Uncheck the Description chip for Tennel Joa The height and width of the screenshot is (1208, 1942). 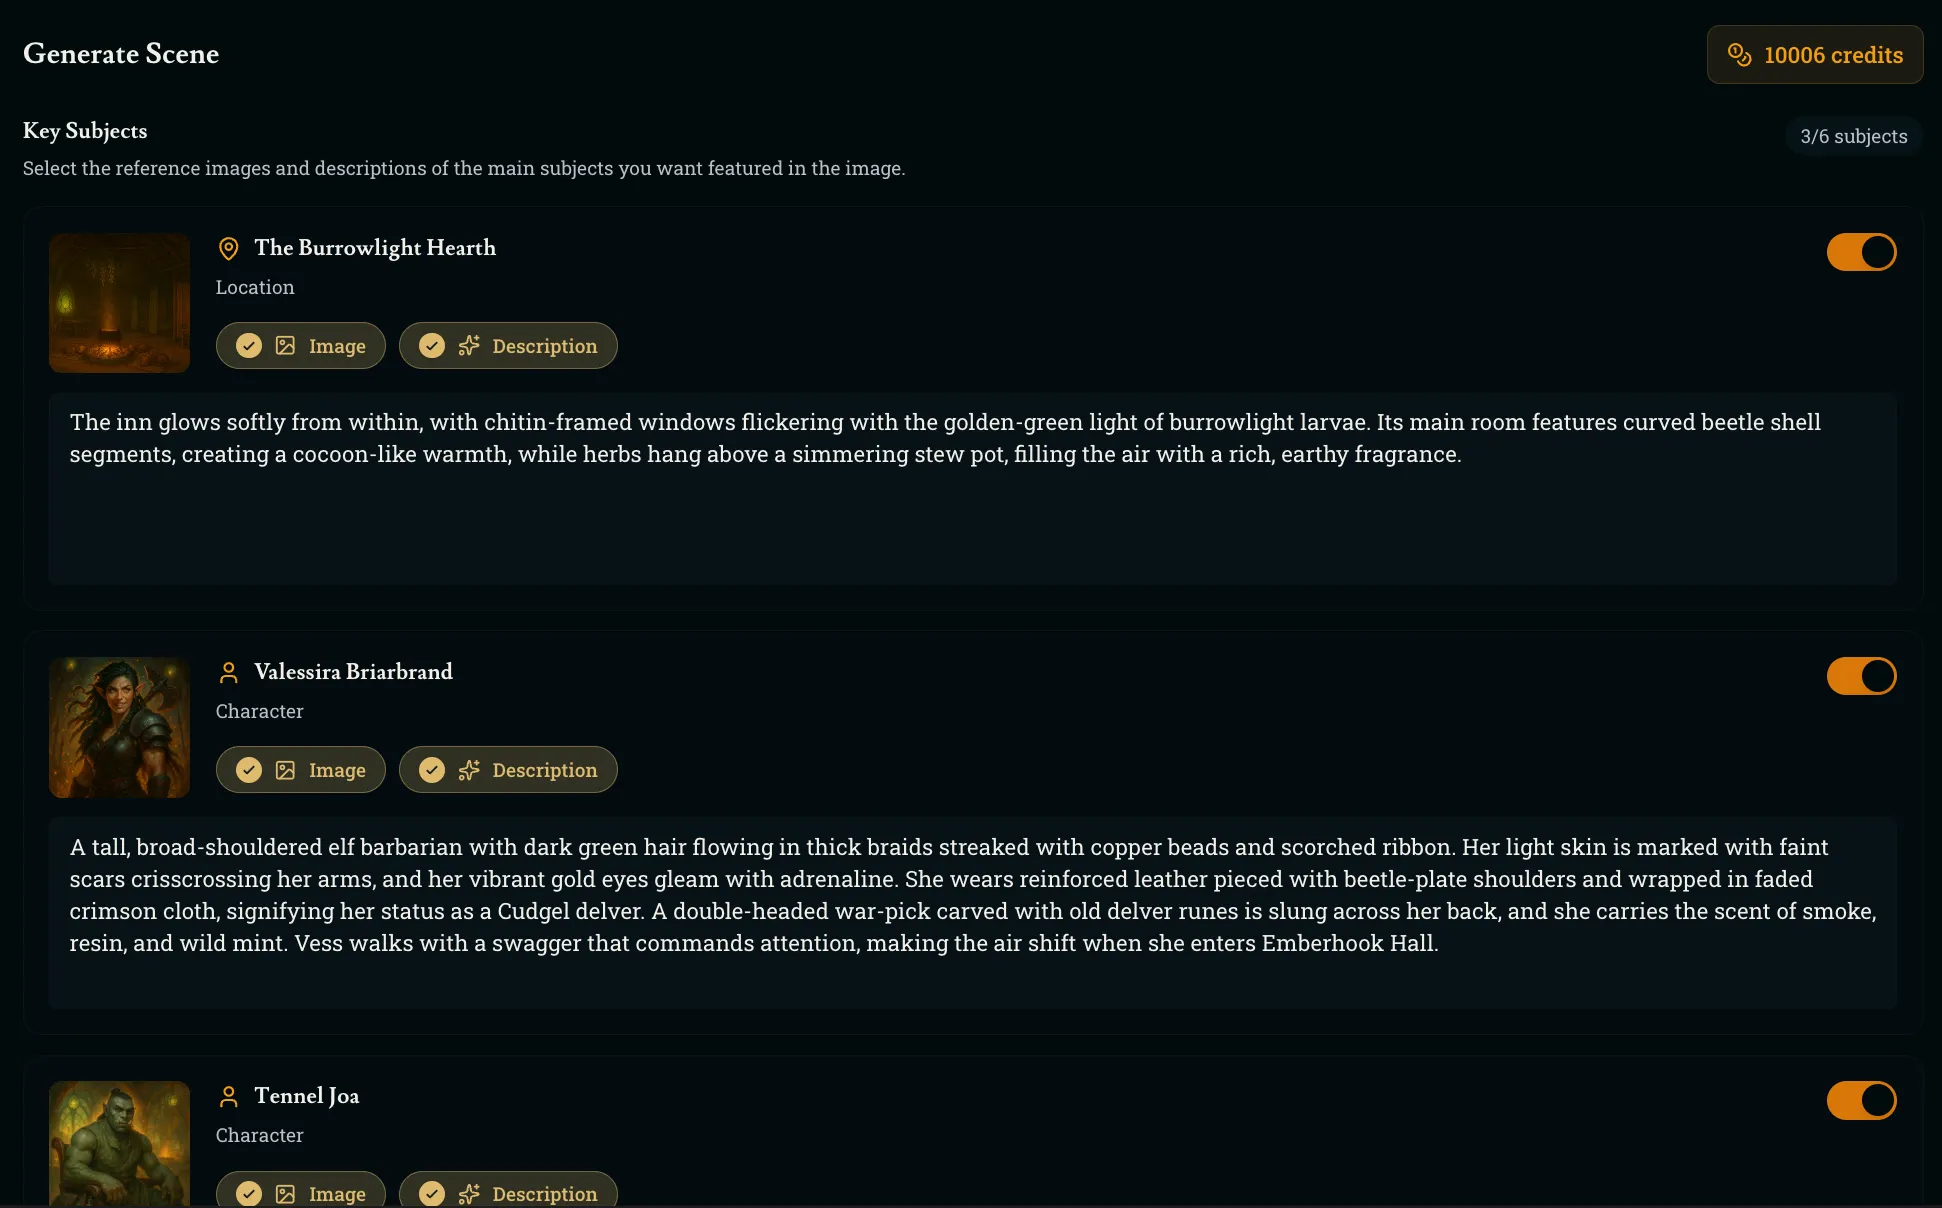pyautogui.click(x=508, y=1192)
